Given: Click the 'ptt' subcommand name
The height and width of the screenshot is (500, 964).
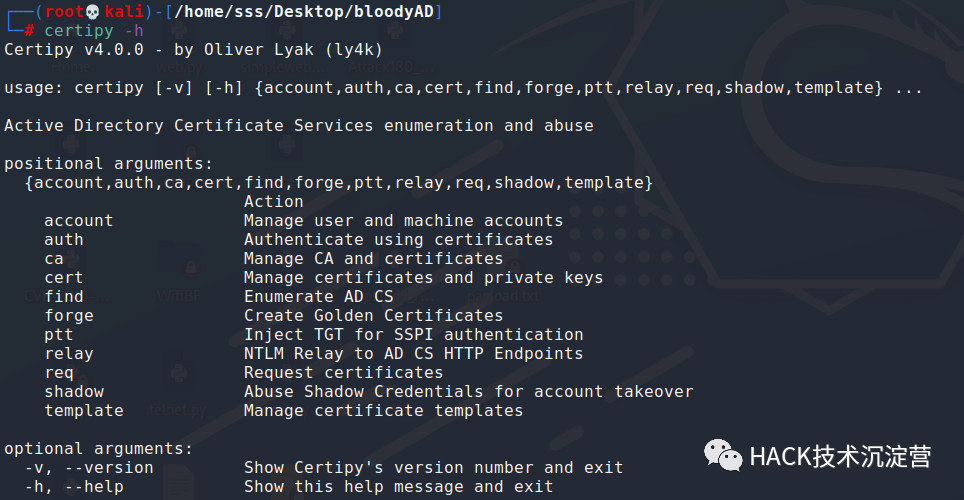Looking at the screenshot, I should coord(58,334).
